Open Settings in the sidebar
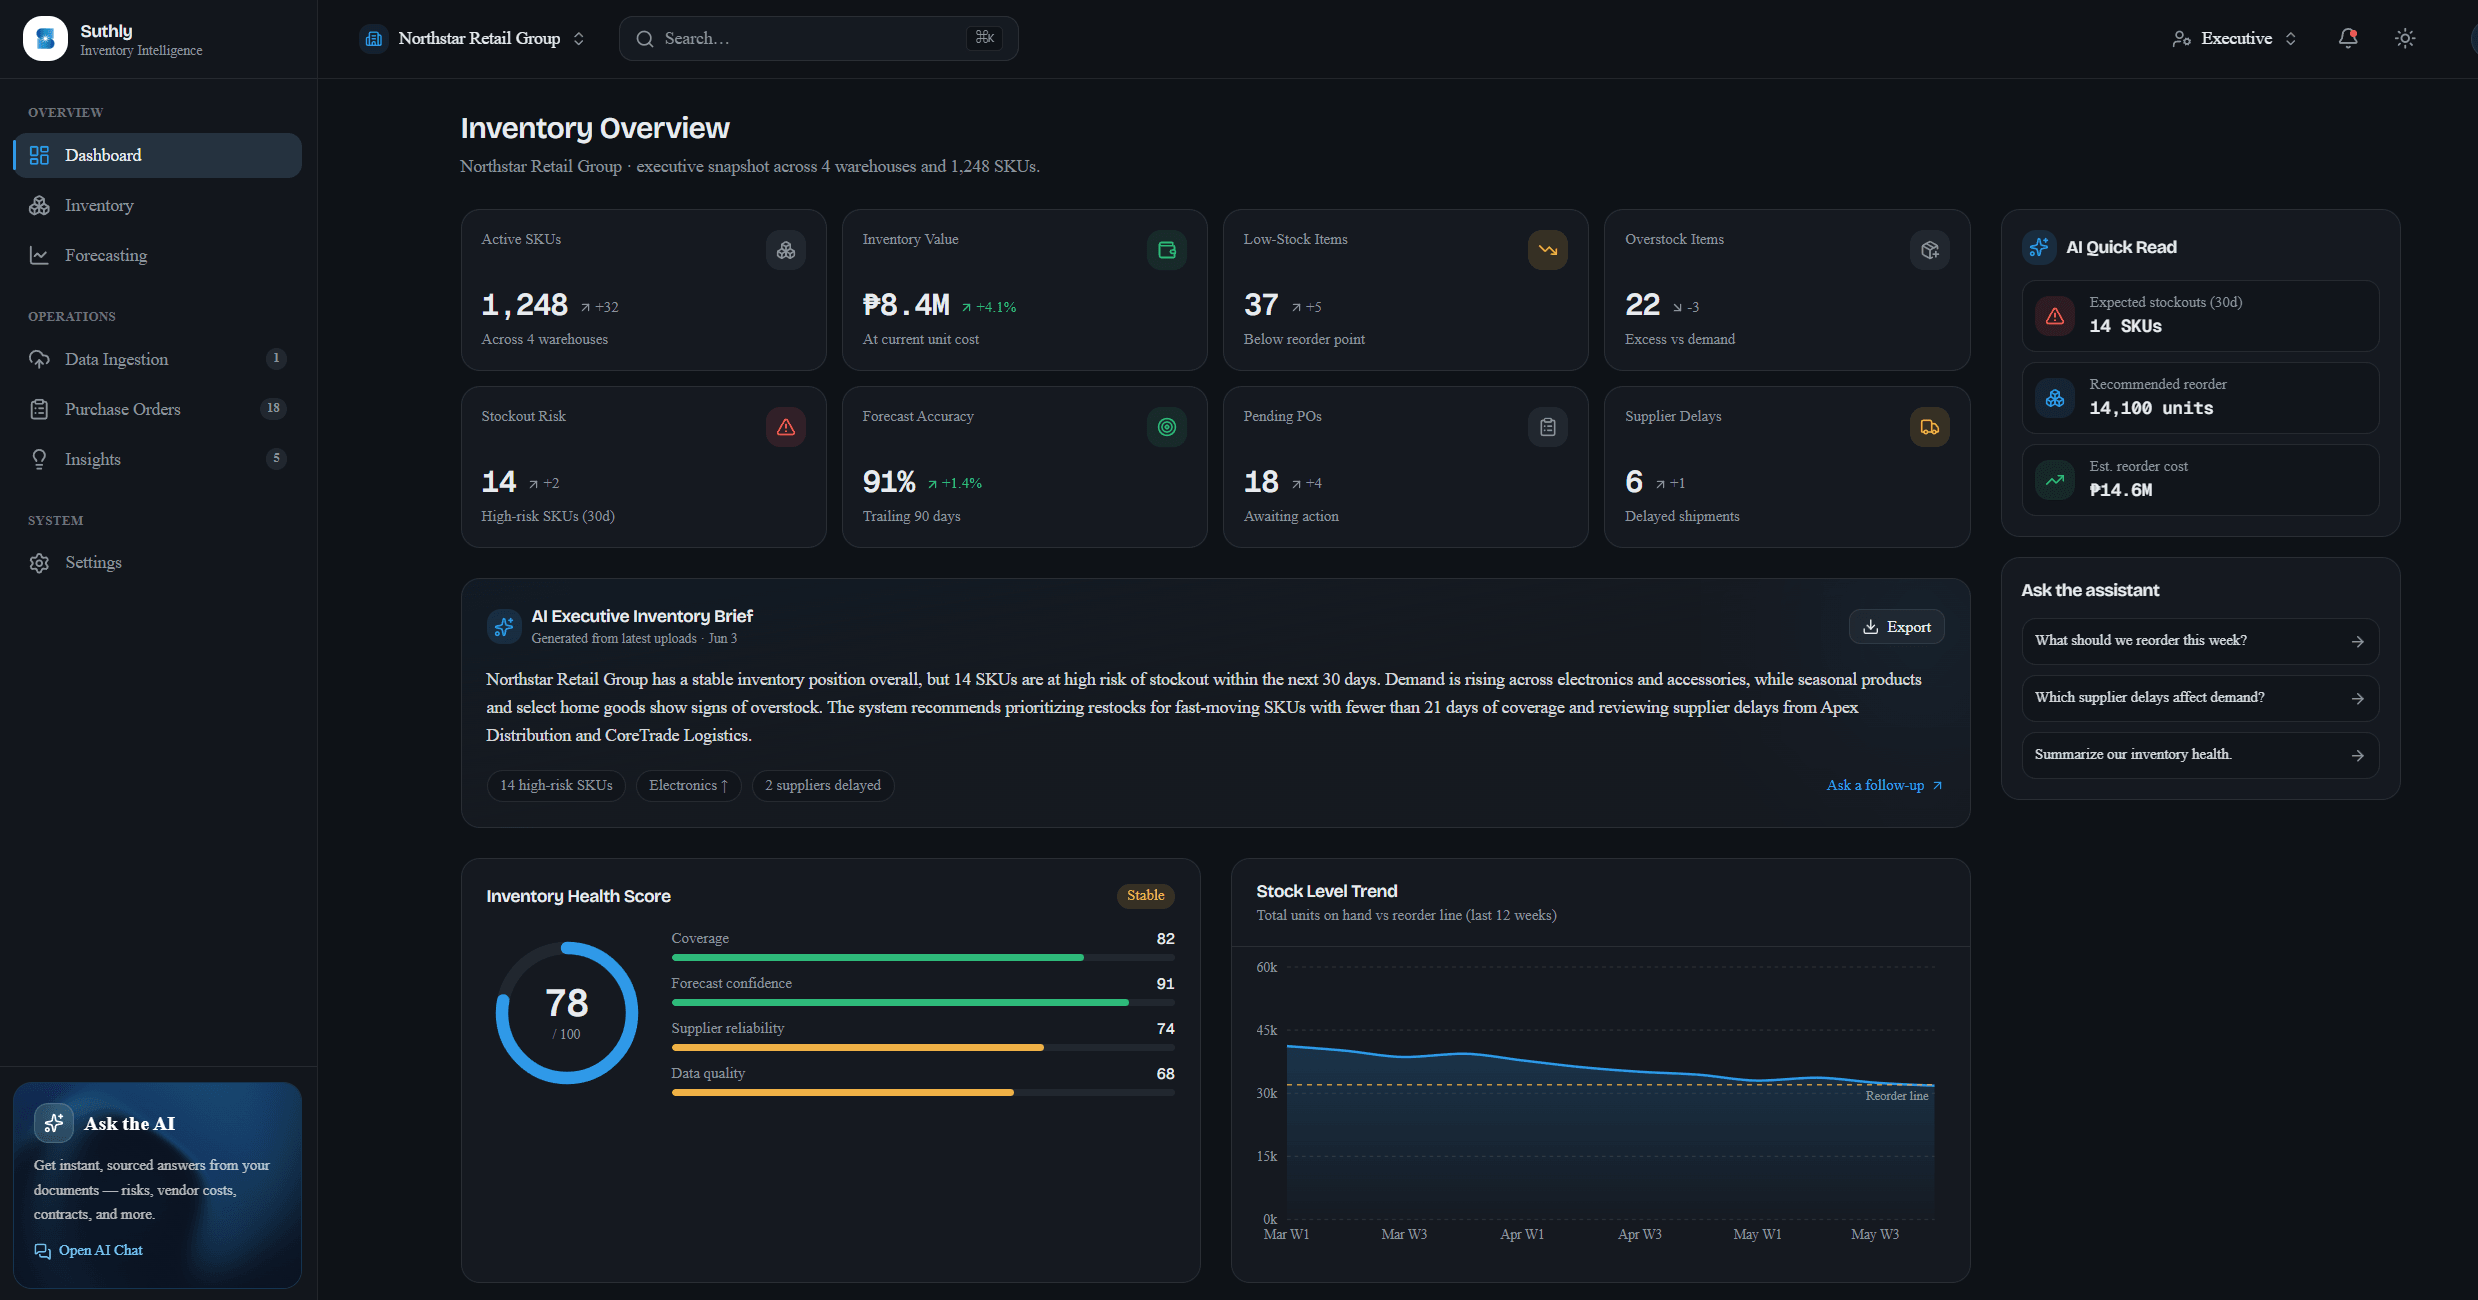 pos(158,563)
